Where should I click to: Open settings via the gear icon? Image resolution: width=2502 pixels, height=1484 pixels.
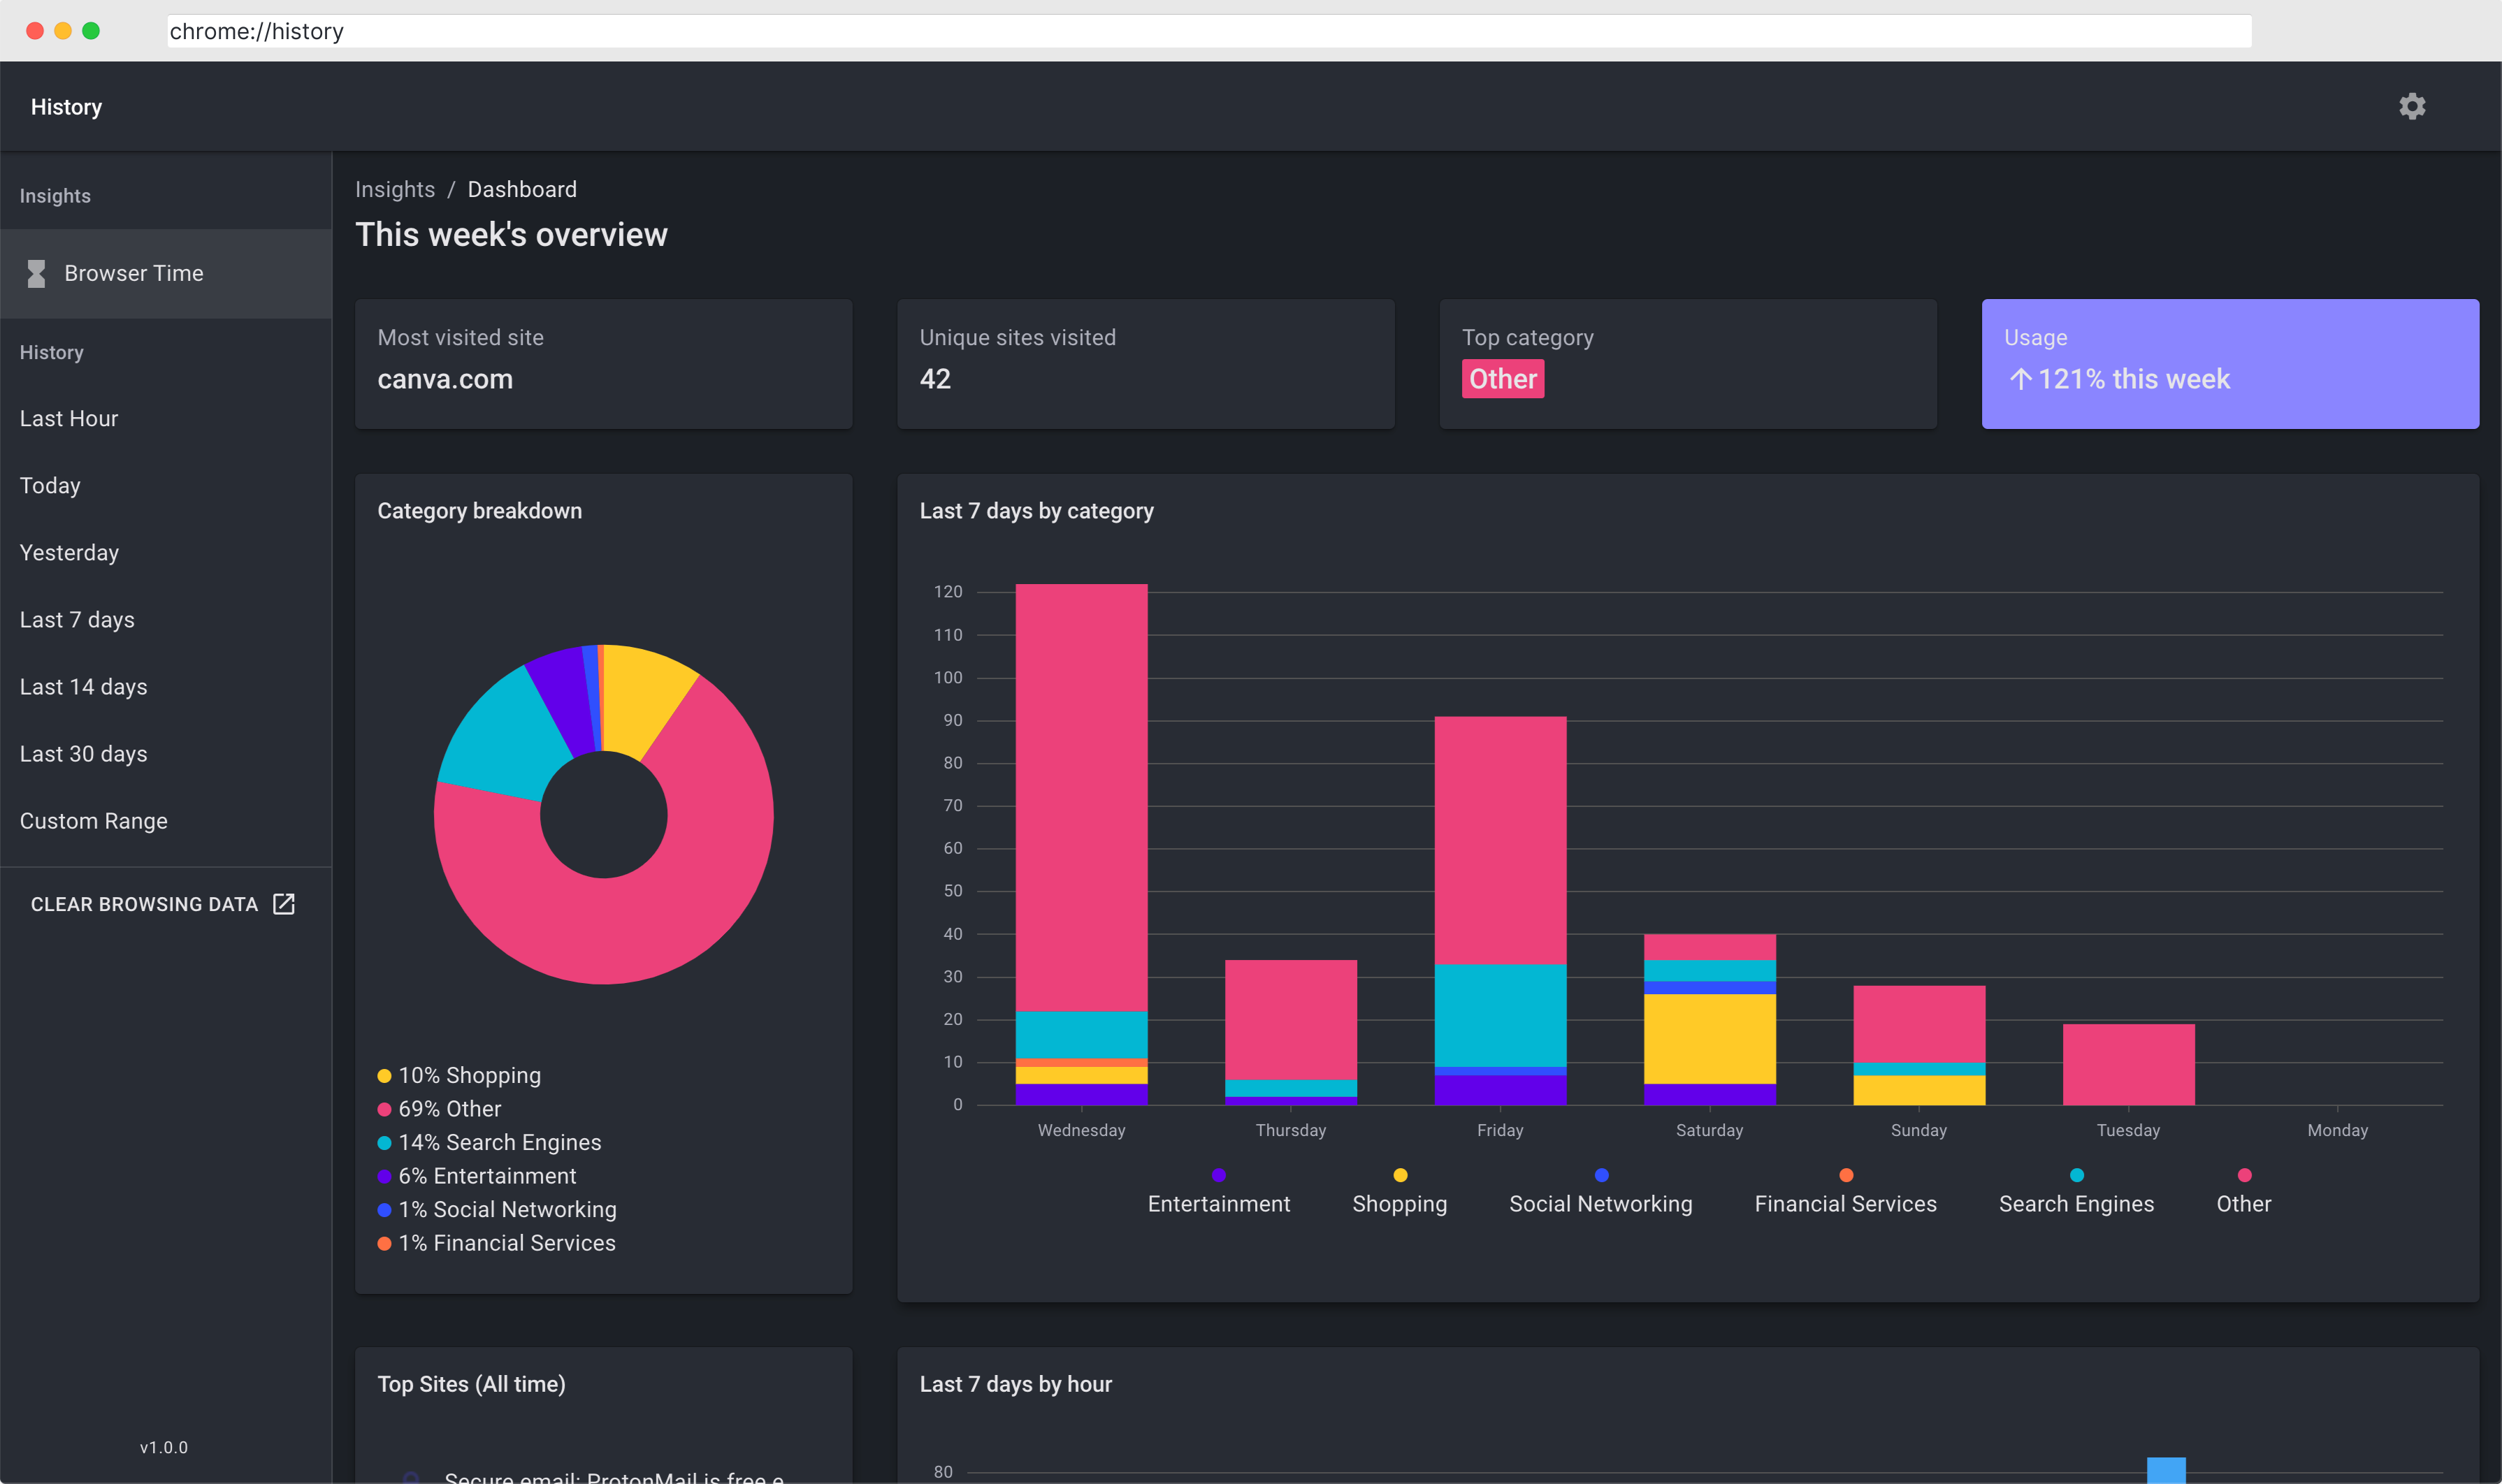click(x=2412, y=106)
